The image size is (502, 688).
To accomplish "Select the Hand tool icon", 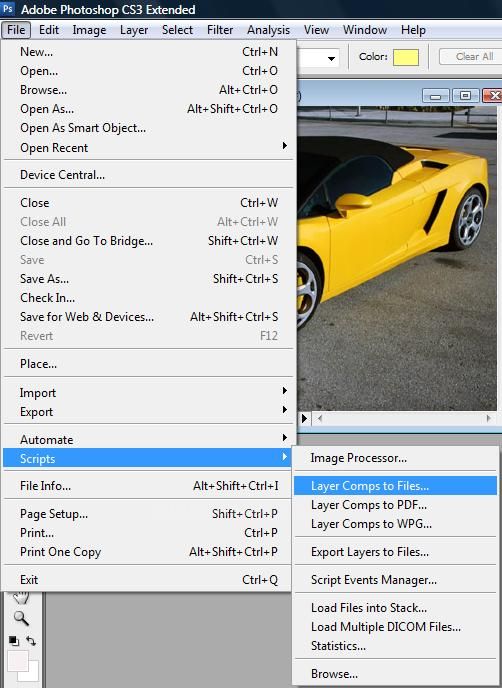I will pyautogui.click(x=21, y=597).
